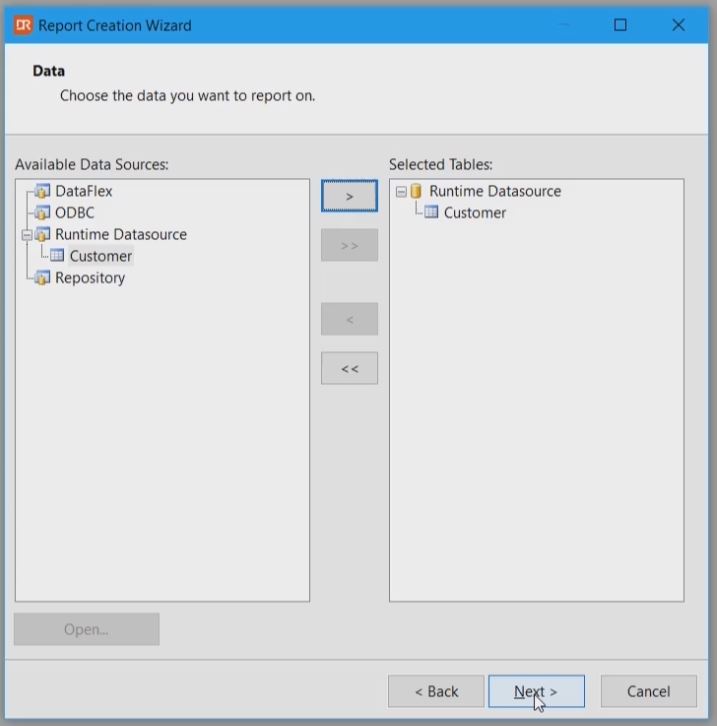717x726 pixels.
Task: Select the DataFlex tree item
Action: point(83,191)
